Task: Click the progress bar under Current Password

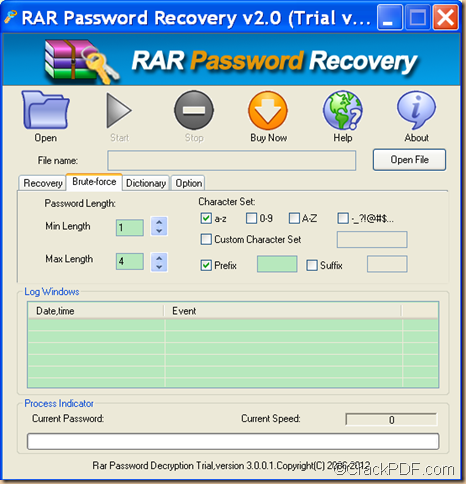Action: pyautogui.click(x=233, y=441)
